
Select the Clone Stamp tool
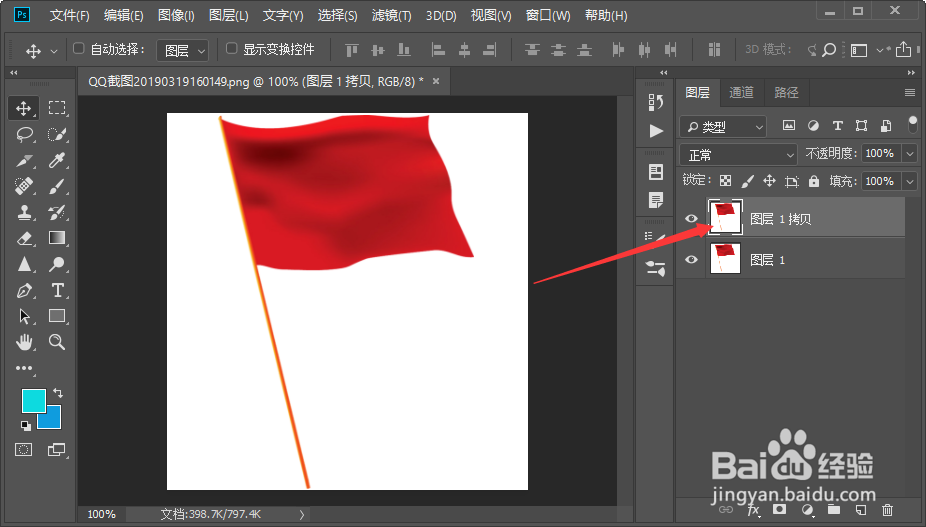click(x=24, y=212)
